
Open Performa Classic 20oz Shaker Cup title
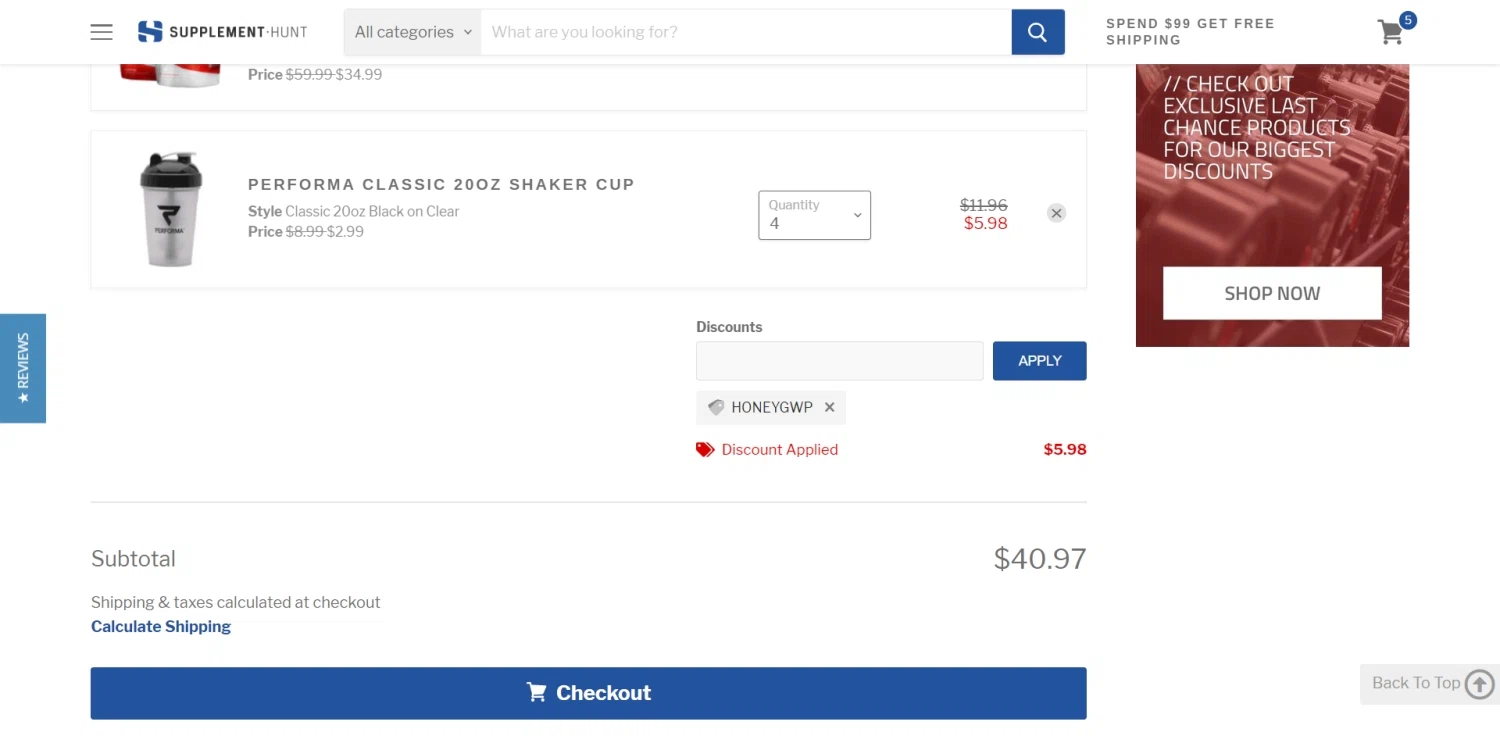click(x=441, y=184)
